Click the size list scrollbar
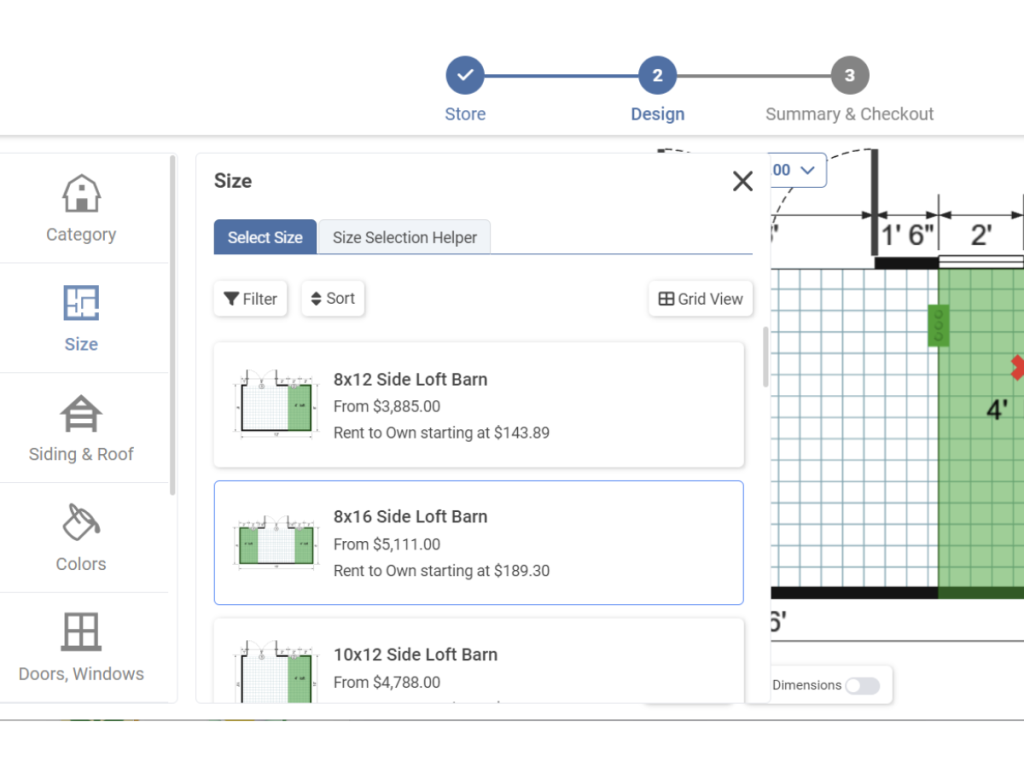Image resolution: width=1024 pixels, height=768 pixels. click(766, 357)
